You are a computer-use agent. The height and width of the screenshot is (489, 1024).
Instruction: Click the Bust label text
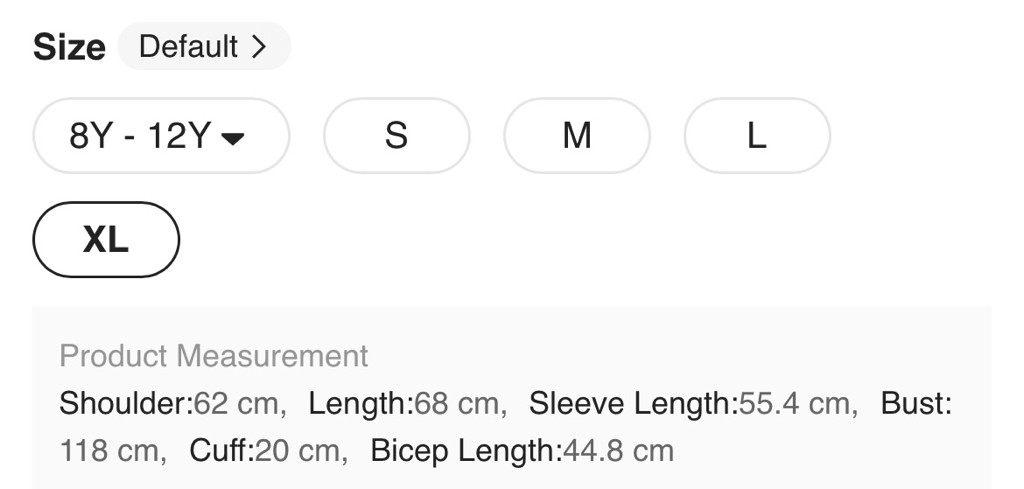[914, 404]
